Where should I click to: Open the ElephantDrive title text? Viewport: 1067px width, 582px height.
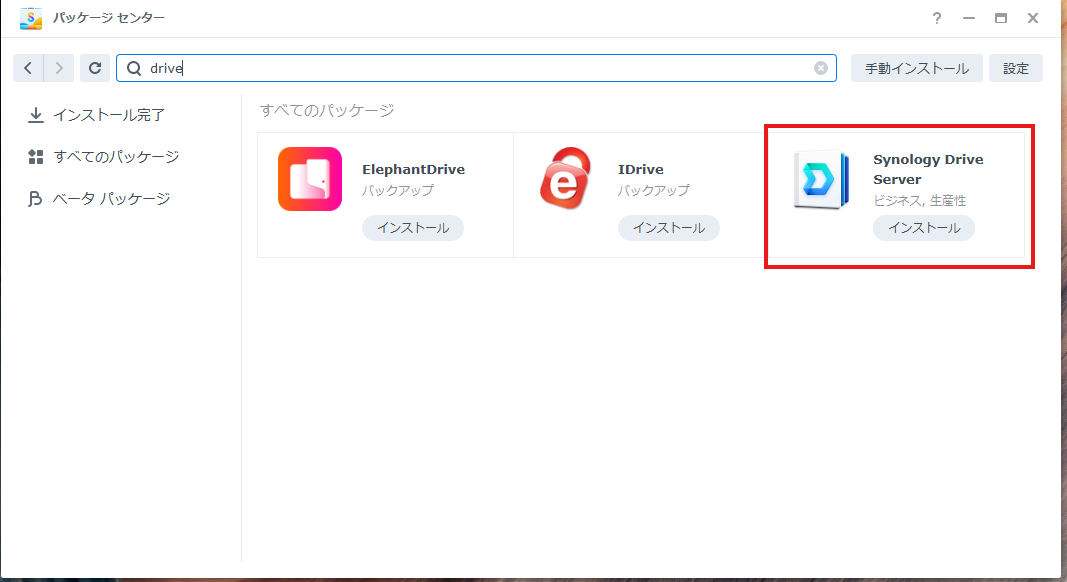pyautogui.click(x=413, y=169)
